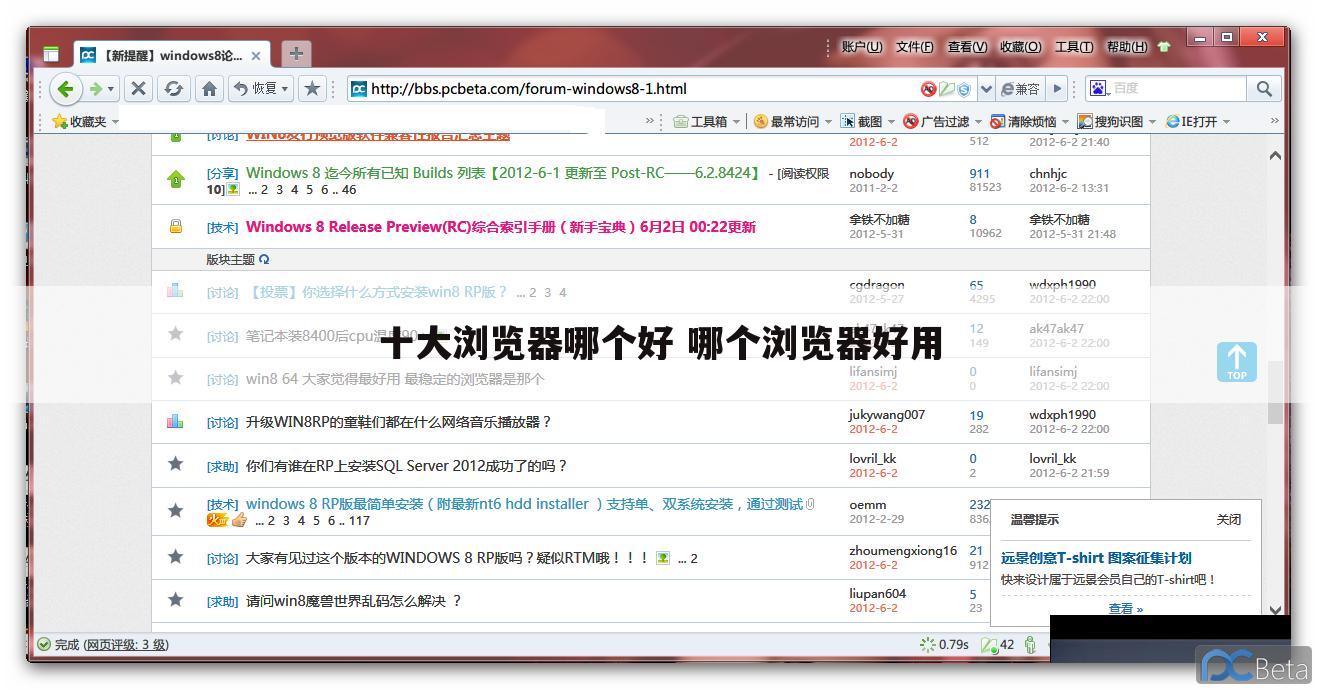Open the 工具(T) menu
The image size is (1318, 690).
pos(1073,47)
